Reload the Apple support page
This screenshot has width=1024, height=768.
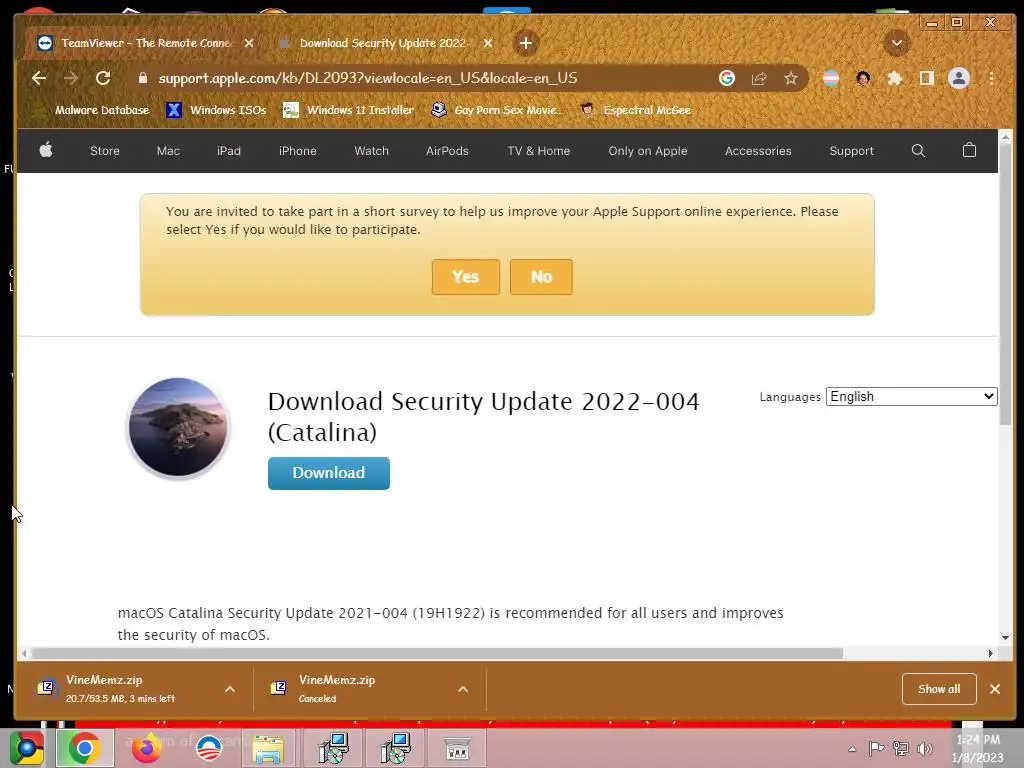point(103,78)
